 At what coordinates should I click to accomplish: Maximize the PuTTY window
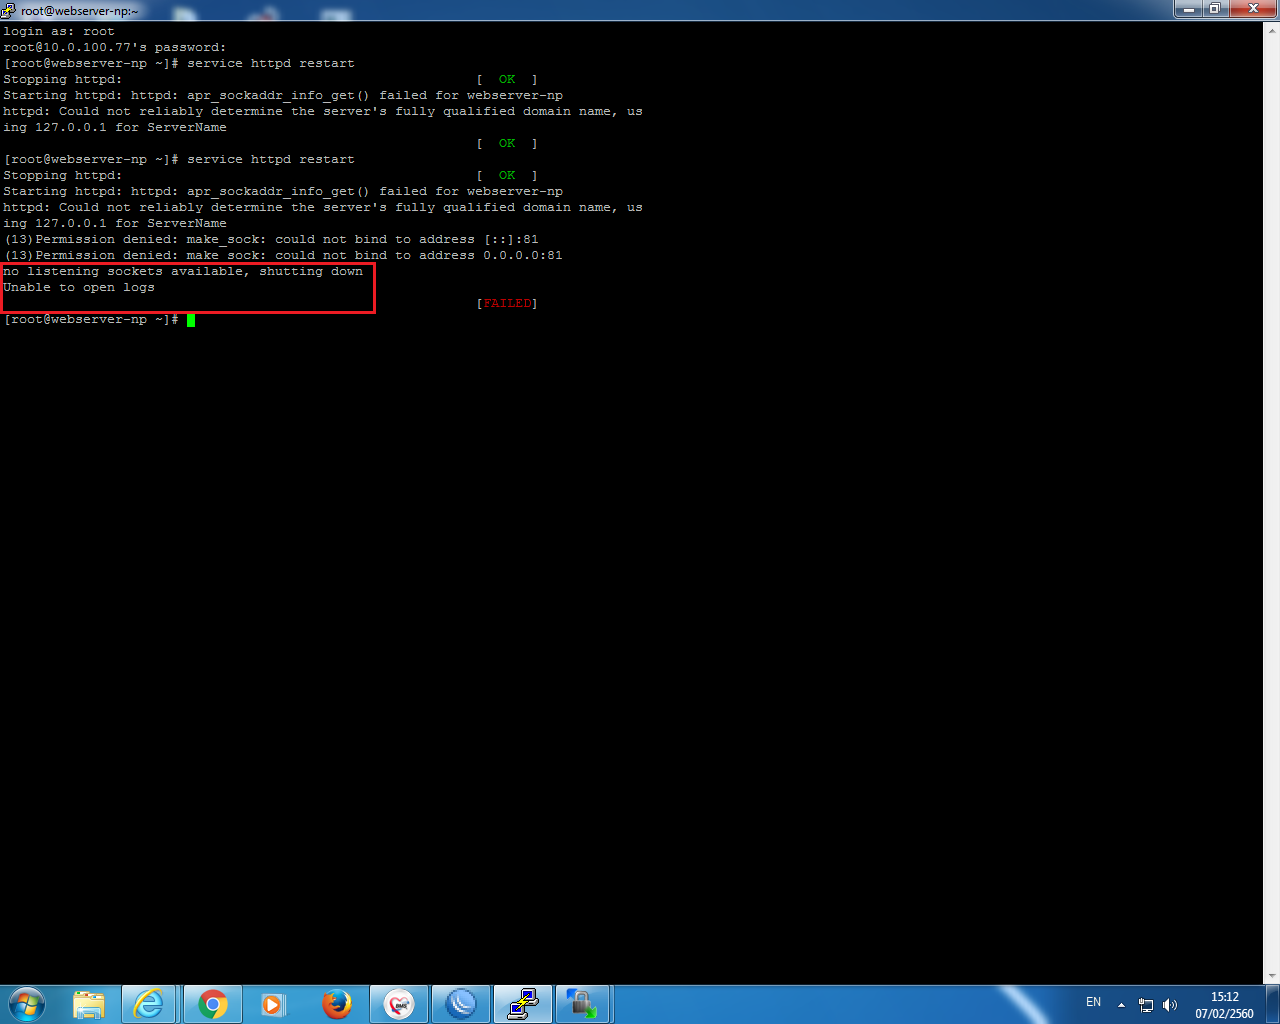pyautogui.click(x=1214, y=9)
